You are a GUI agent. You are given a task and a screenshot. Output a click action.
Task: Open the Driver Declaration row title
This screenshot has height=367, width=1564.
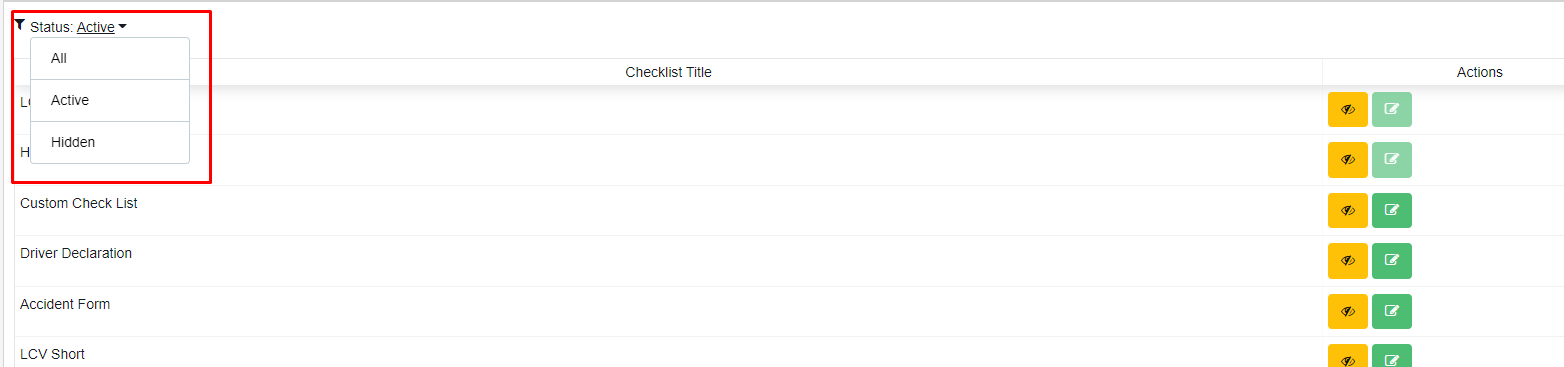[76, 253]
